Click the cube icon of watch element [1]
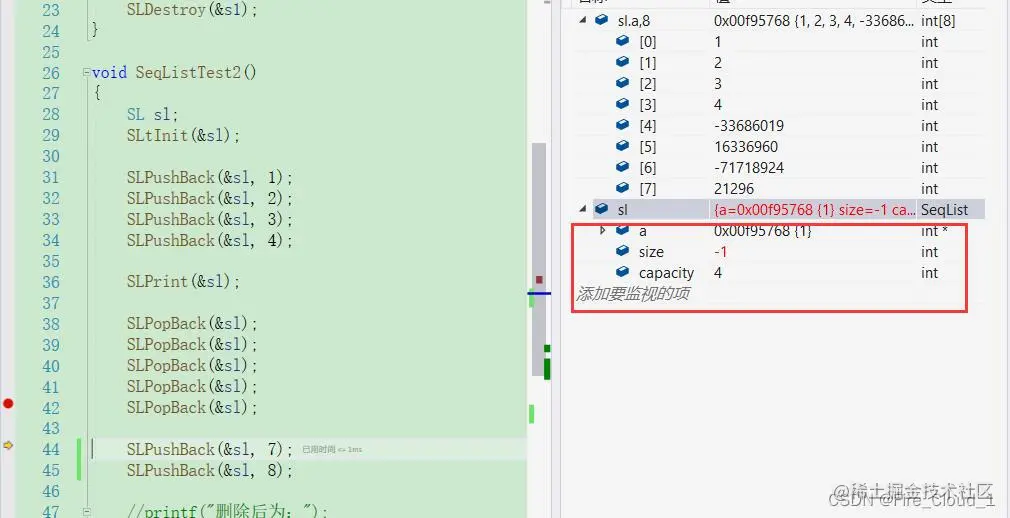This screenshot has width=1010, height=518. click(x=622, y=62)
